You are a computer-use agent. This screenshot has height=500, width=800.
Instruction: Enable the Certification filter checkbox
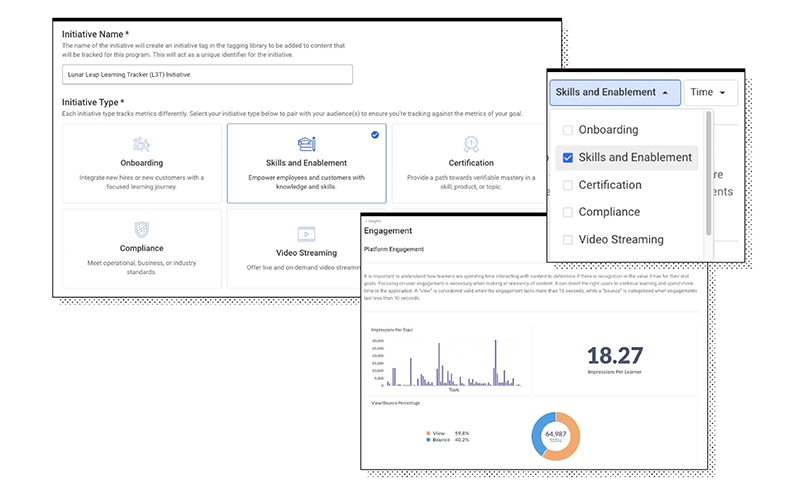[x=568, y=185]
